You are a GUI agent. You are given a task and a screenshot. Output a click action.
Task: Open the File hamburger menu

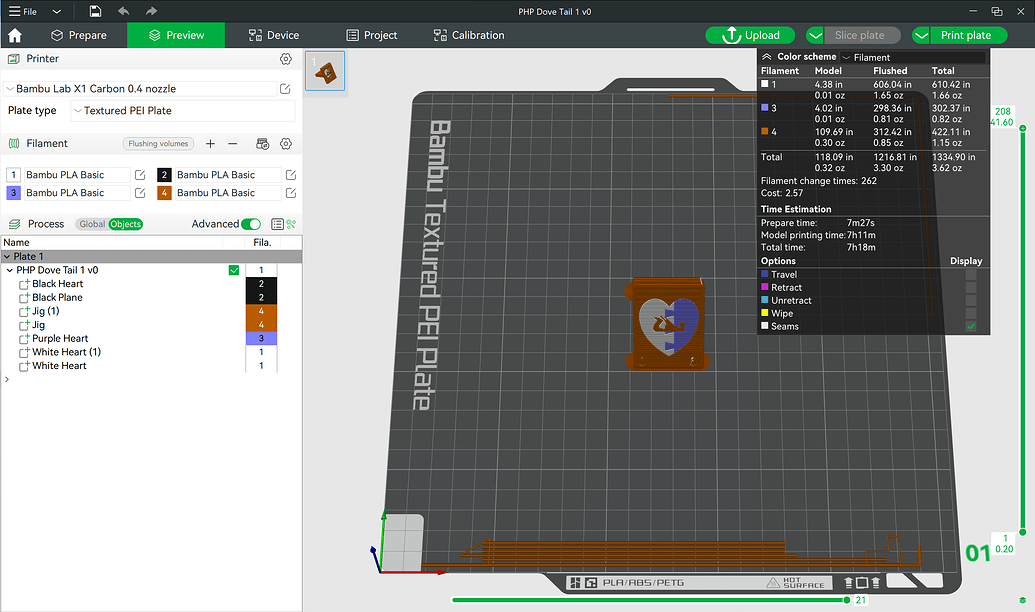point(22,11)
